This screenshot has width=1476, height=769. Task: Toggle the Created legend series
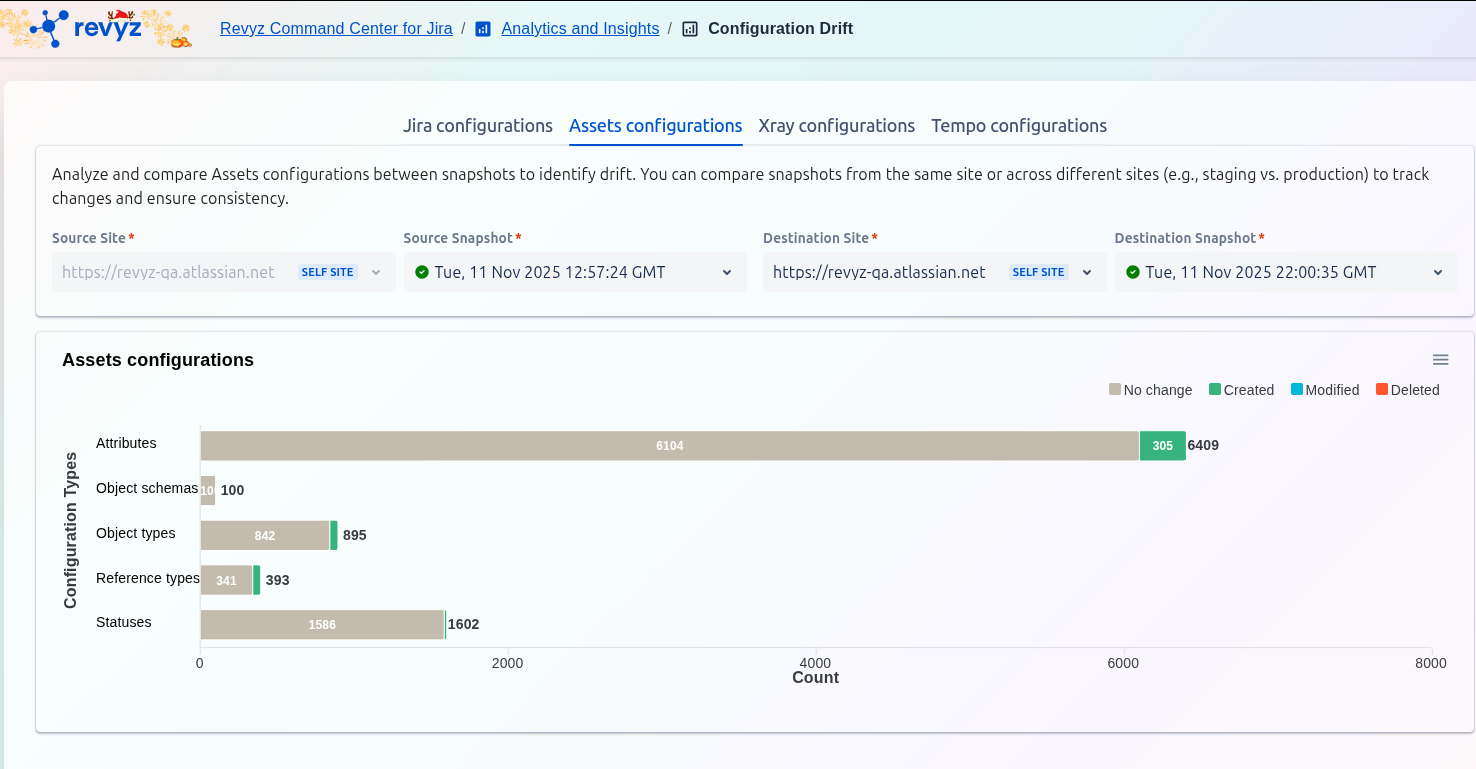pyautogui.click(x=1241, y=390)
